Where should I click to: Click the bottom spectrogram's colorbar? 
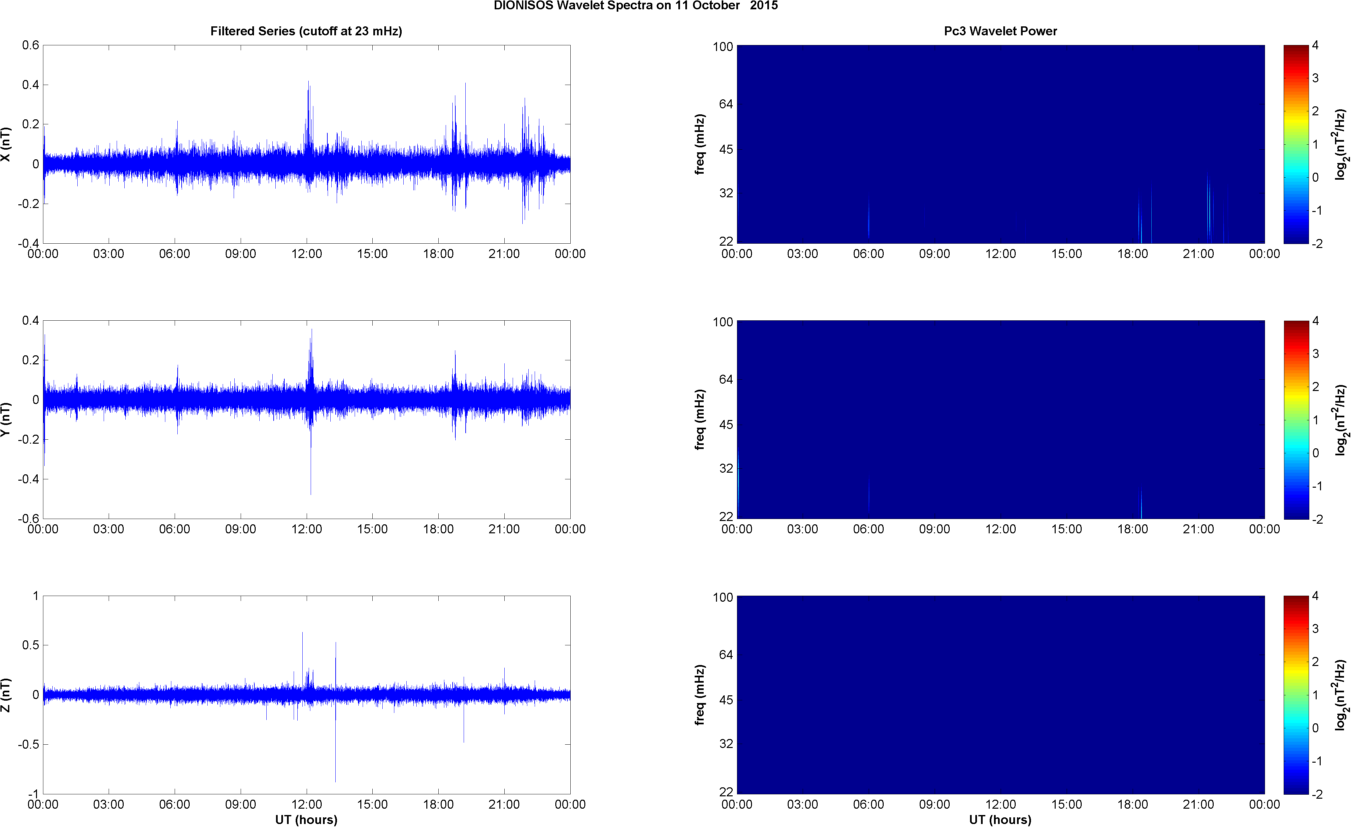click(1294, 695)
